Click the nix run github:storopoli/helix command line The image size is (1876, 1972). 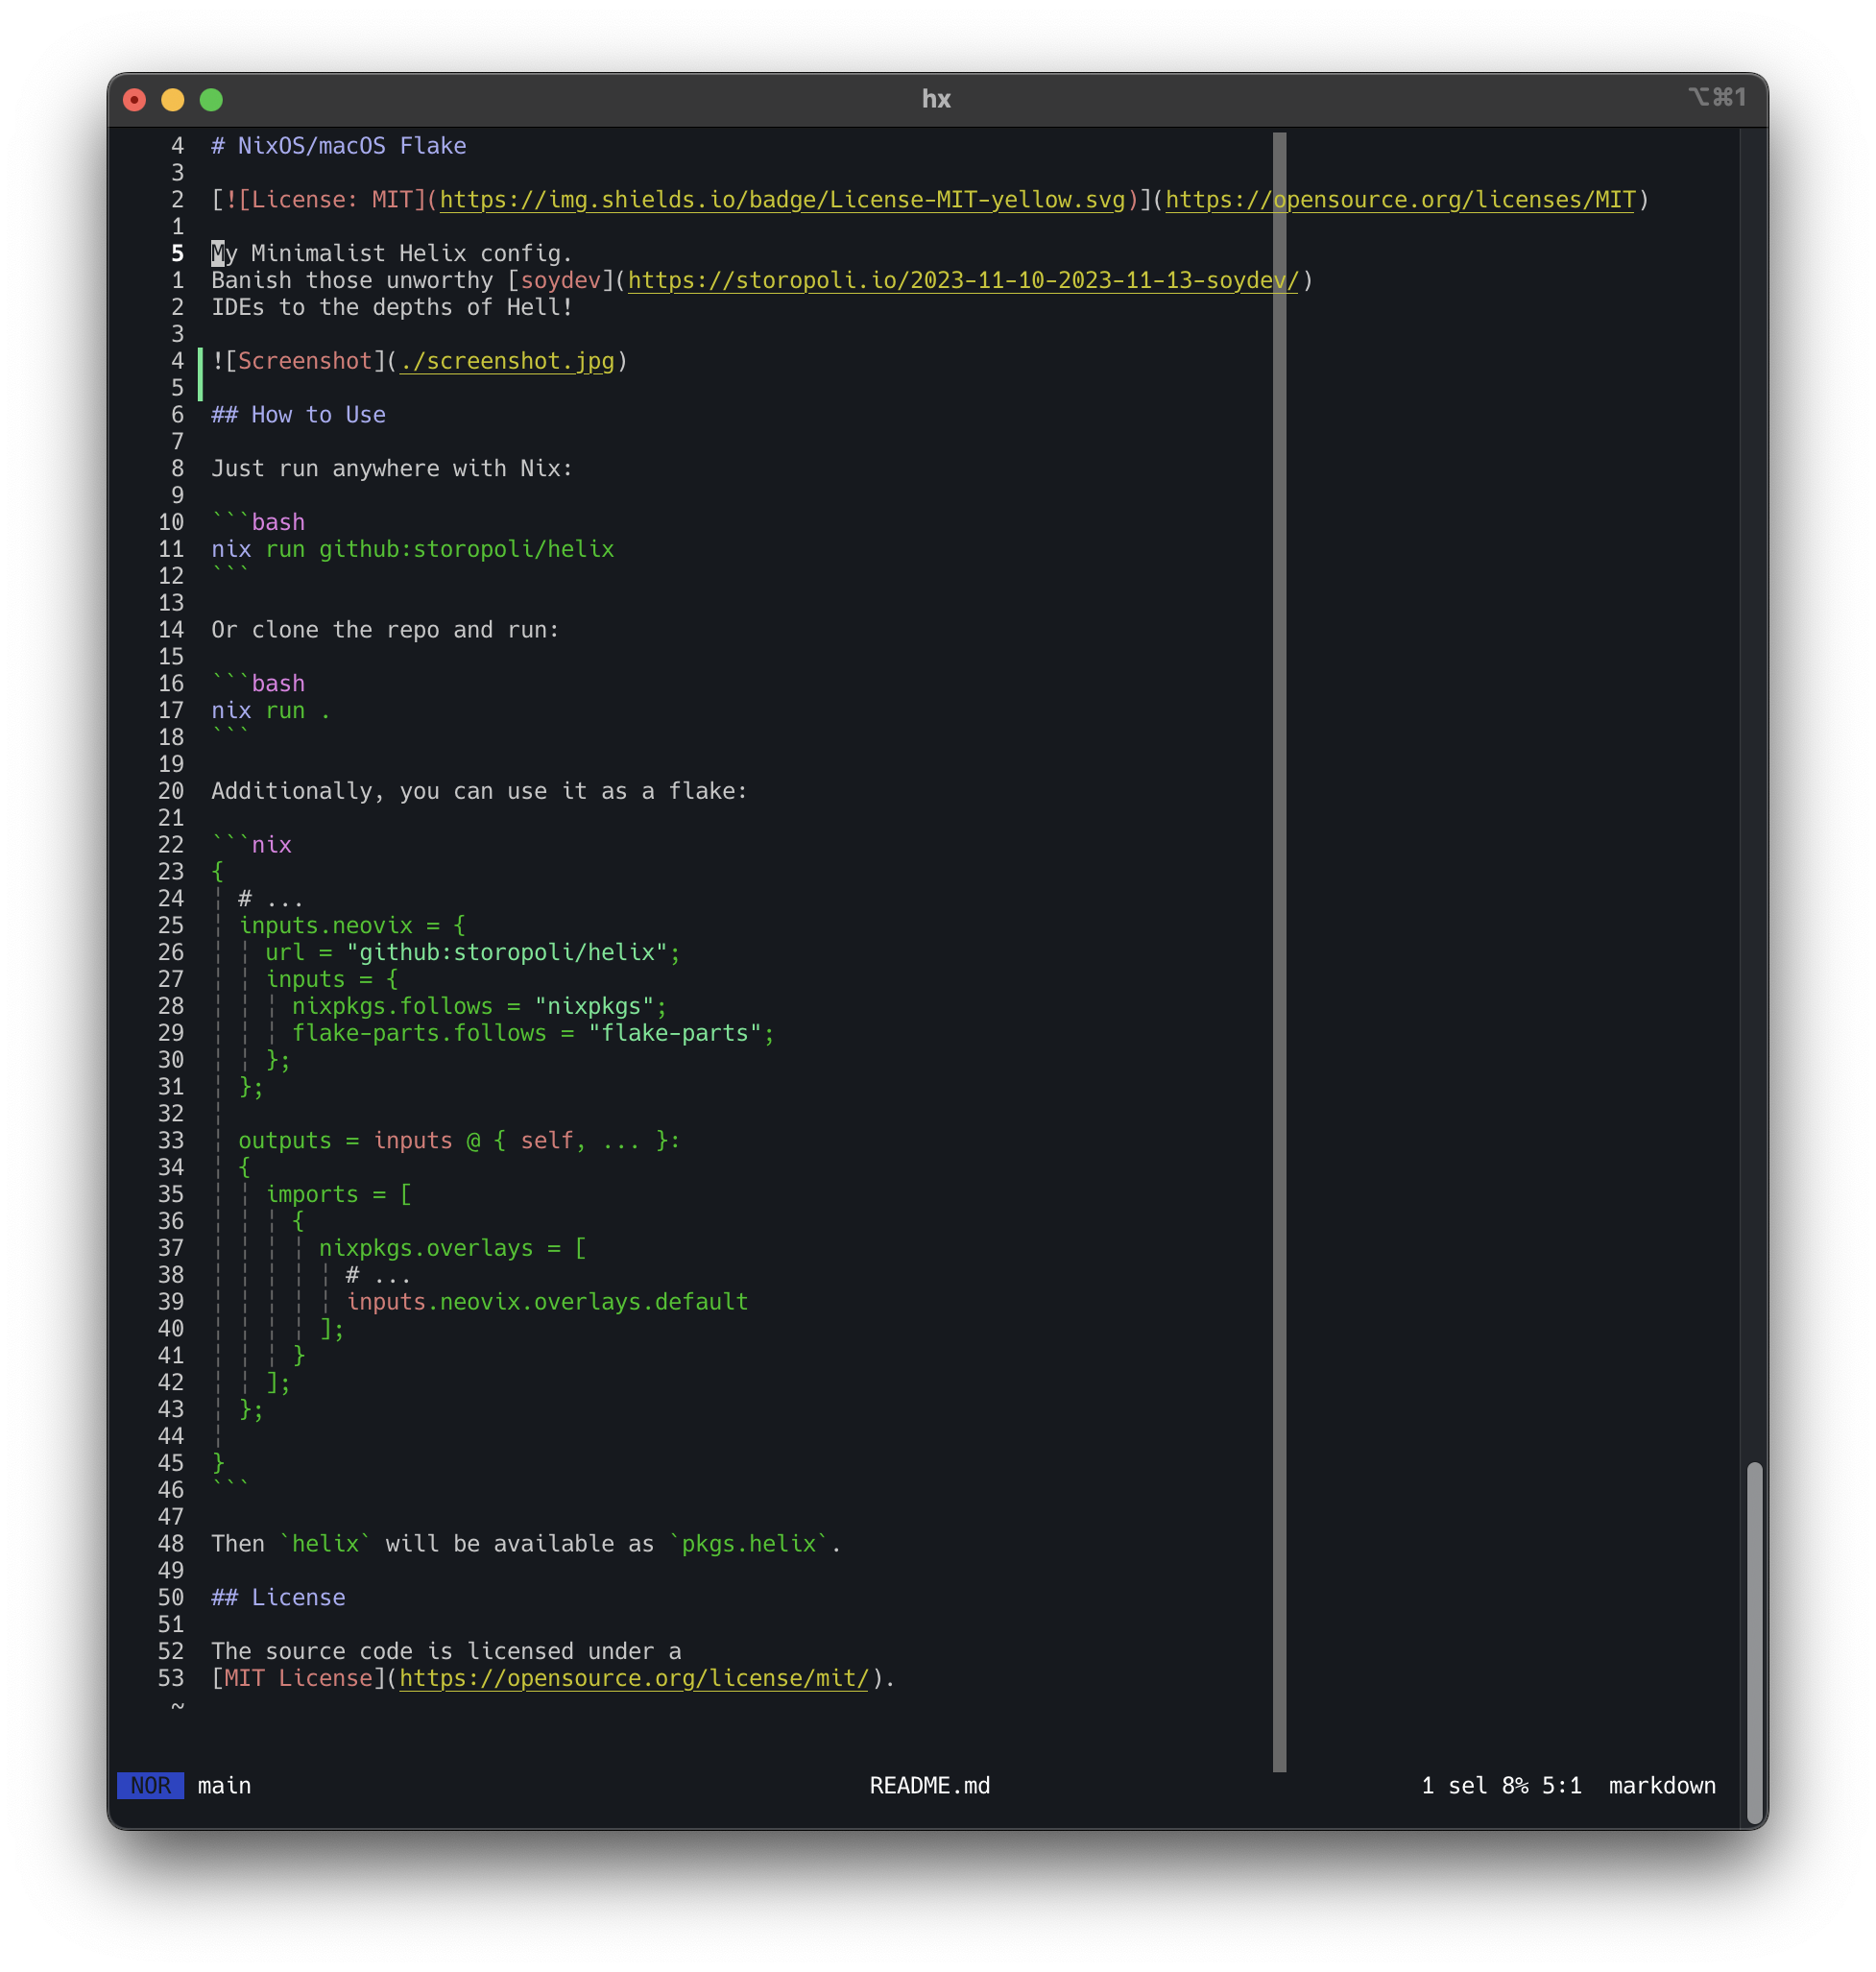click(x=412, y=549)
